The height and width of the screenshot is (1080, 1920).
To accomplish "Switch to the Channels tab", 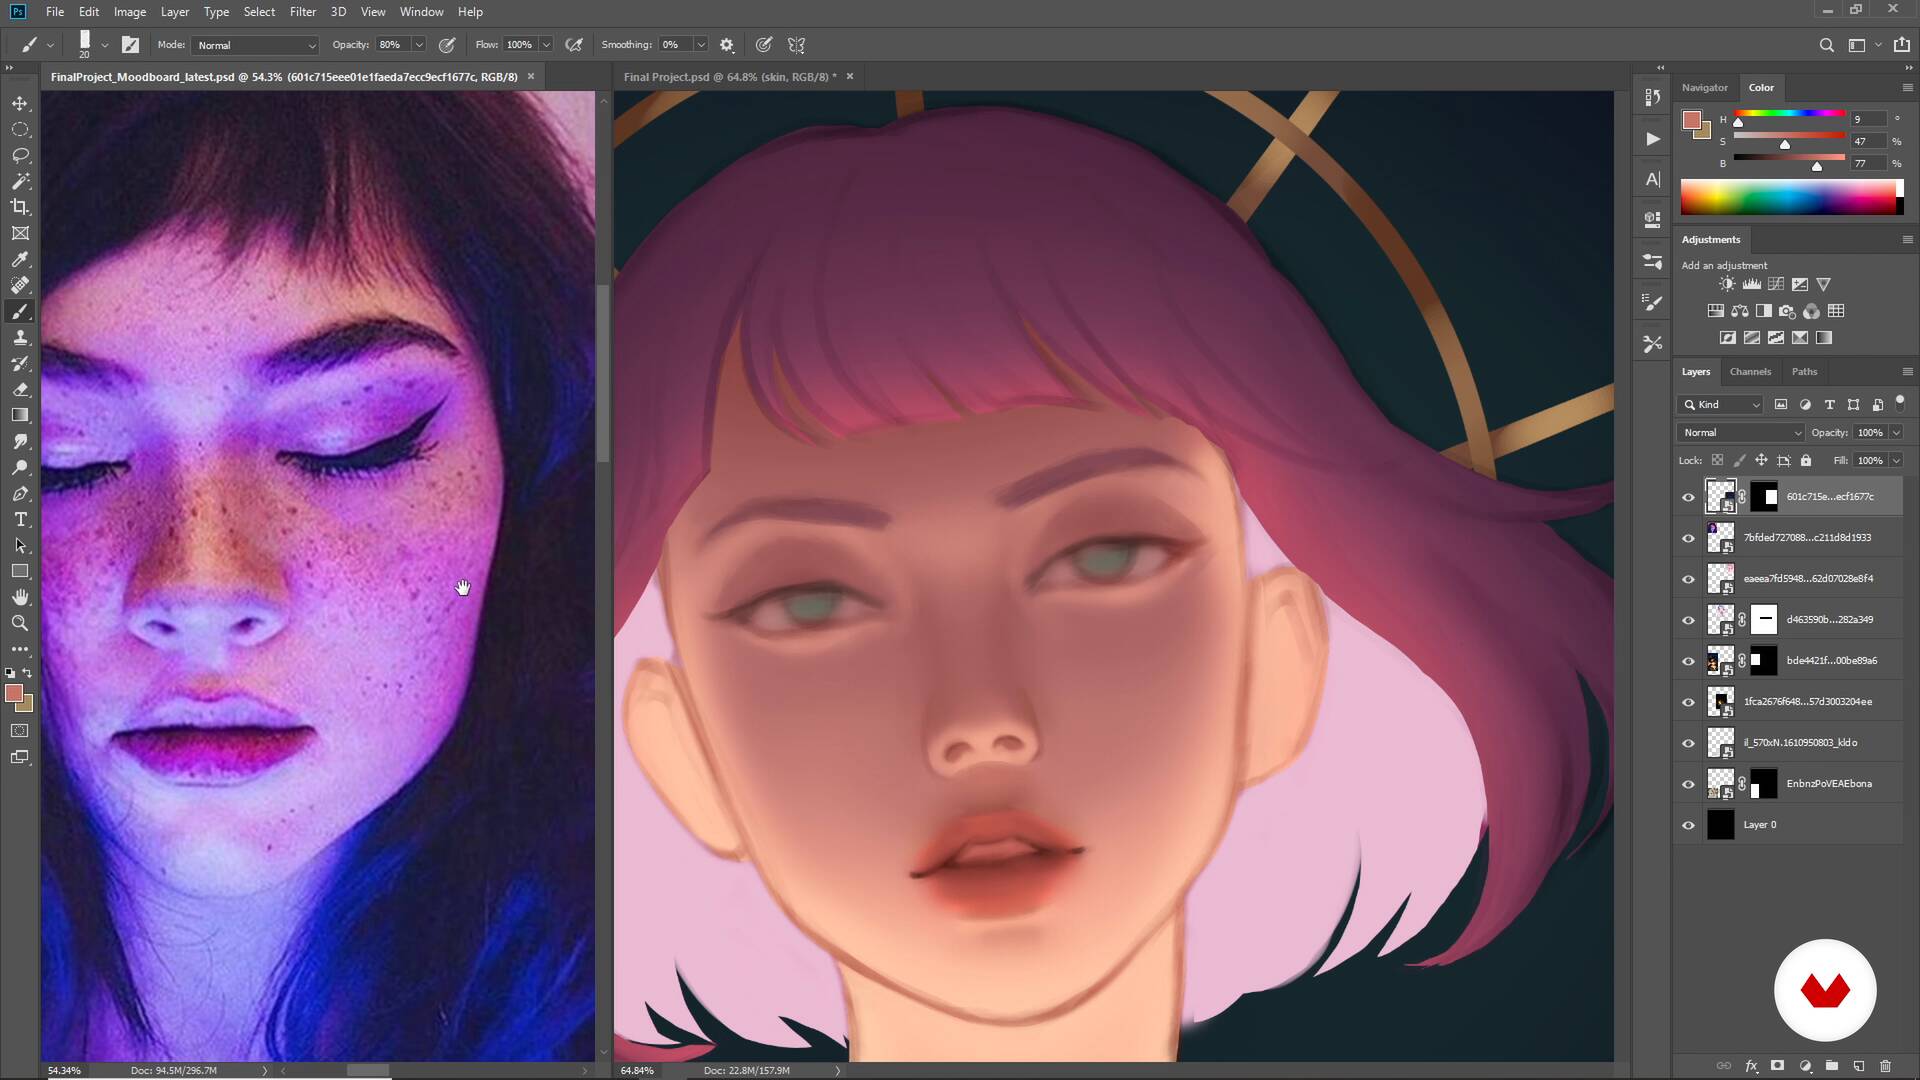I will click(x=1750, y=371).
